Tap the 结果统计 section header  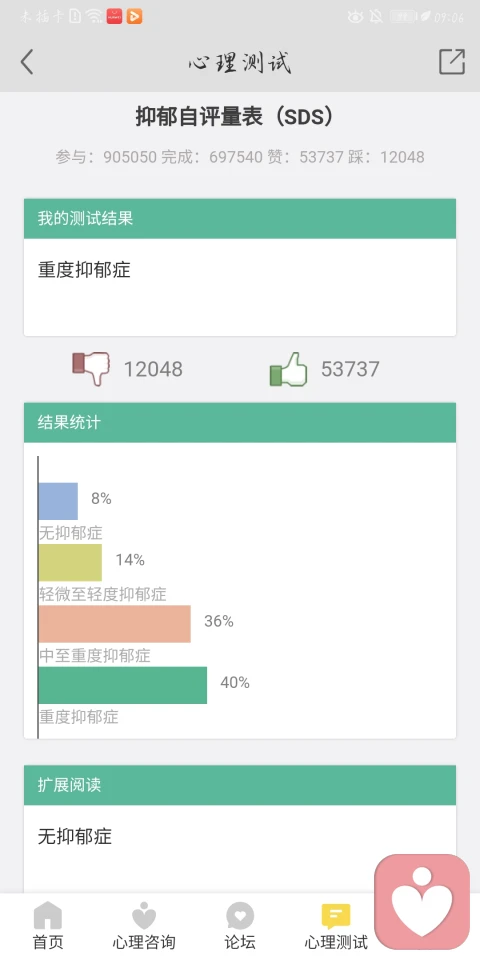(x=240, y=422)
